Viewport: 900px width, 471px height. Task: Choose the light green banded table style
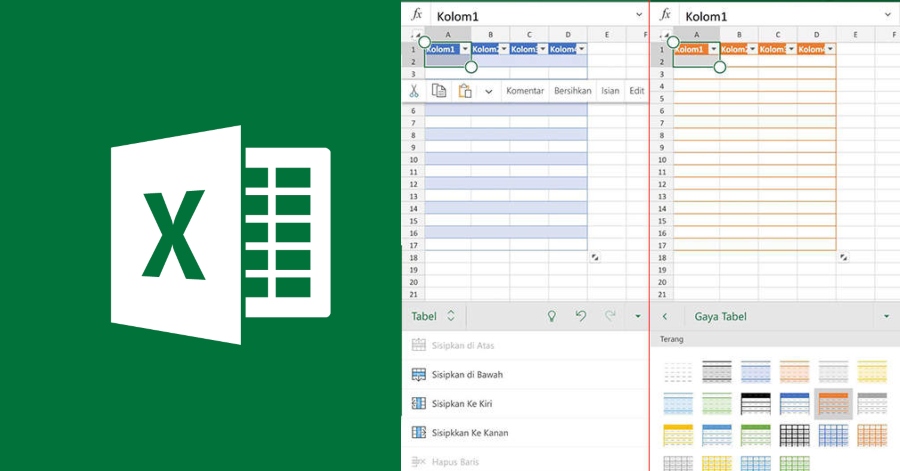pos(717,403)
